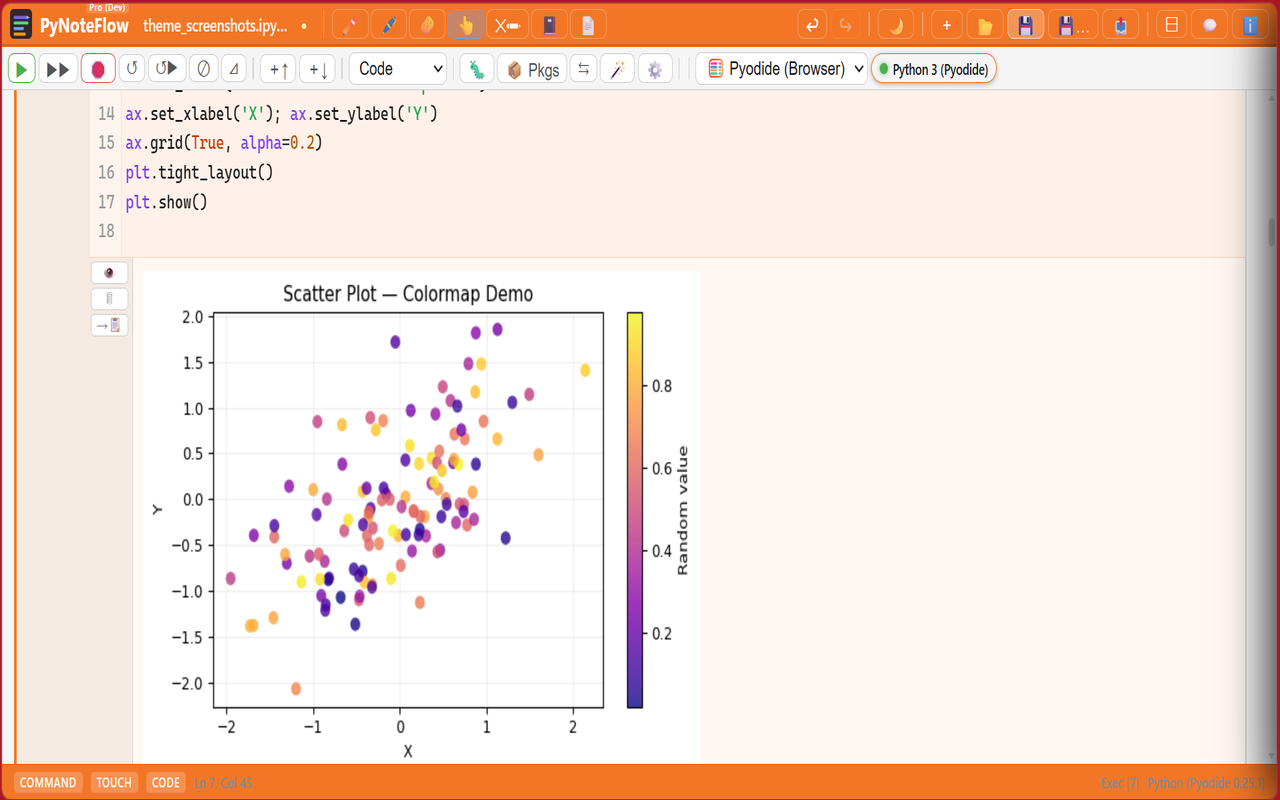Export the notebook with the upload-tray icon

(x=1120, y=25)
